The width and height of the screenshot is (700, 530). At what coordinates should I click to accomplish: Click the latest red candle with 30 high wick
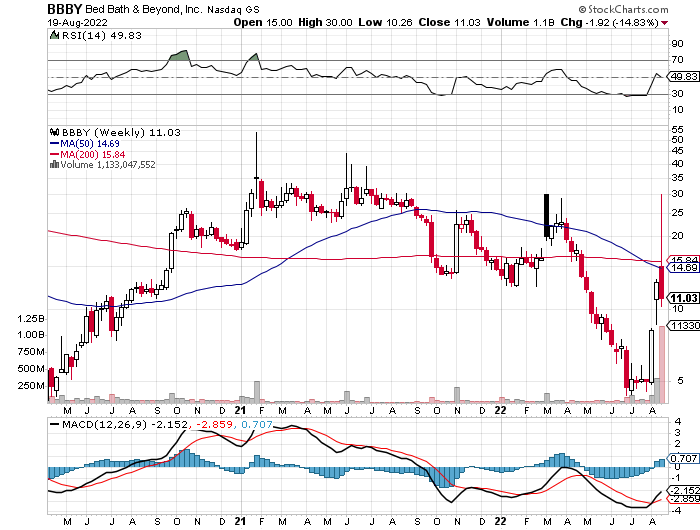(x=662, y=280)
